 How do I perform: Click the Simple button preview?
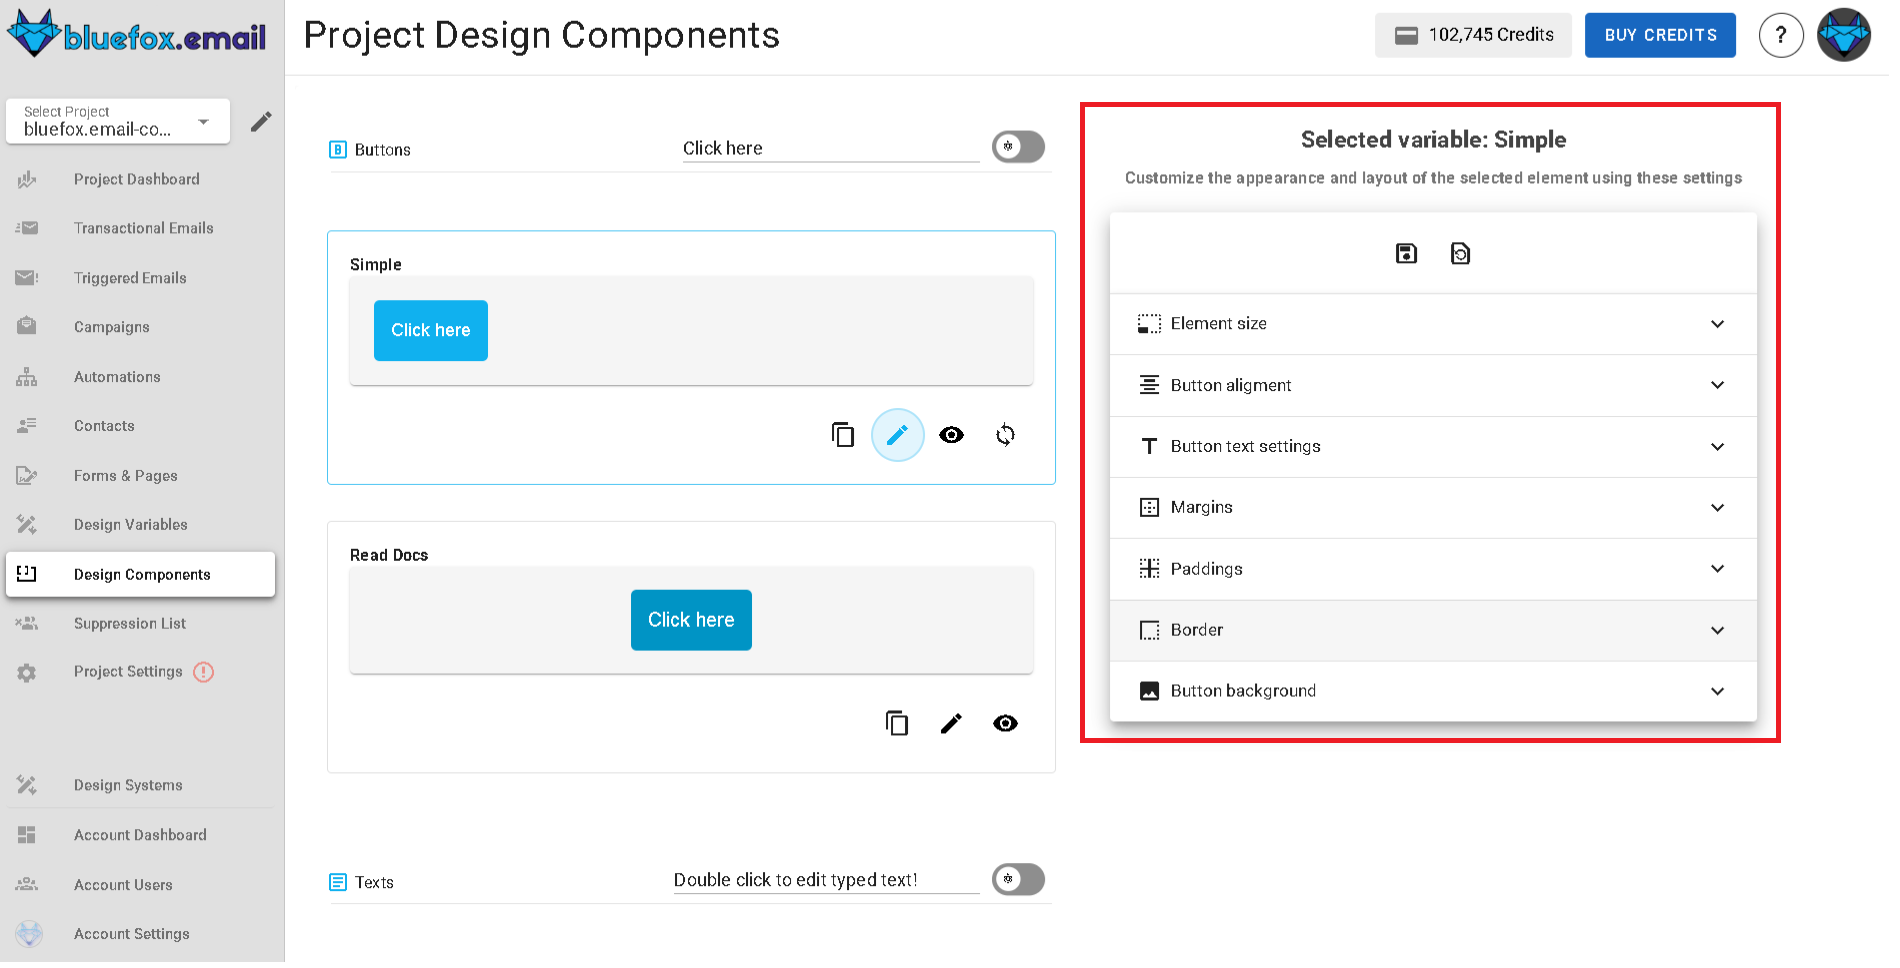431,331
